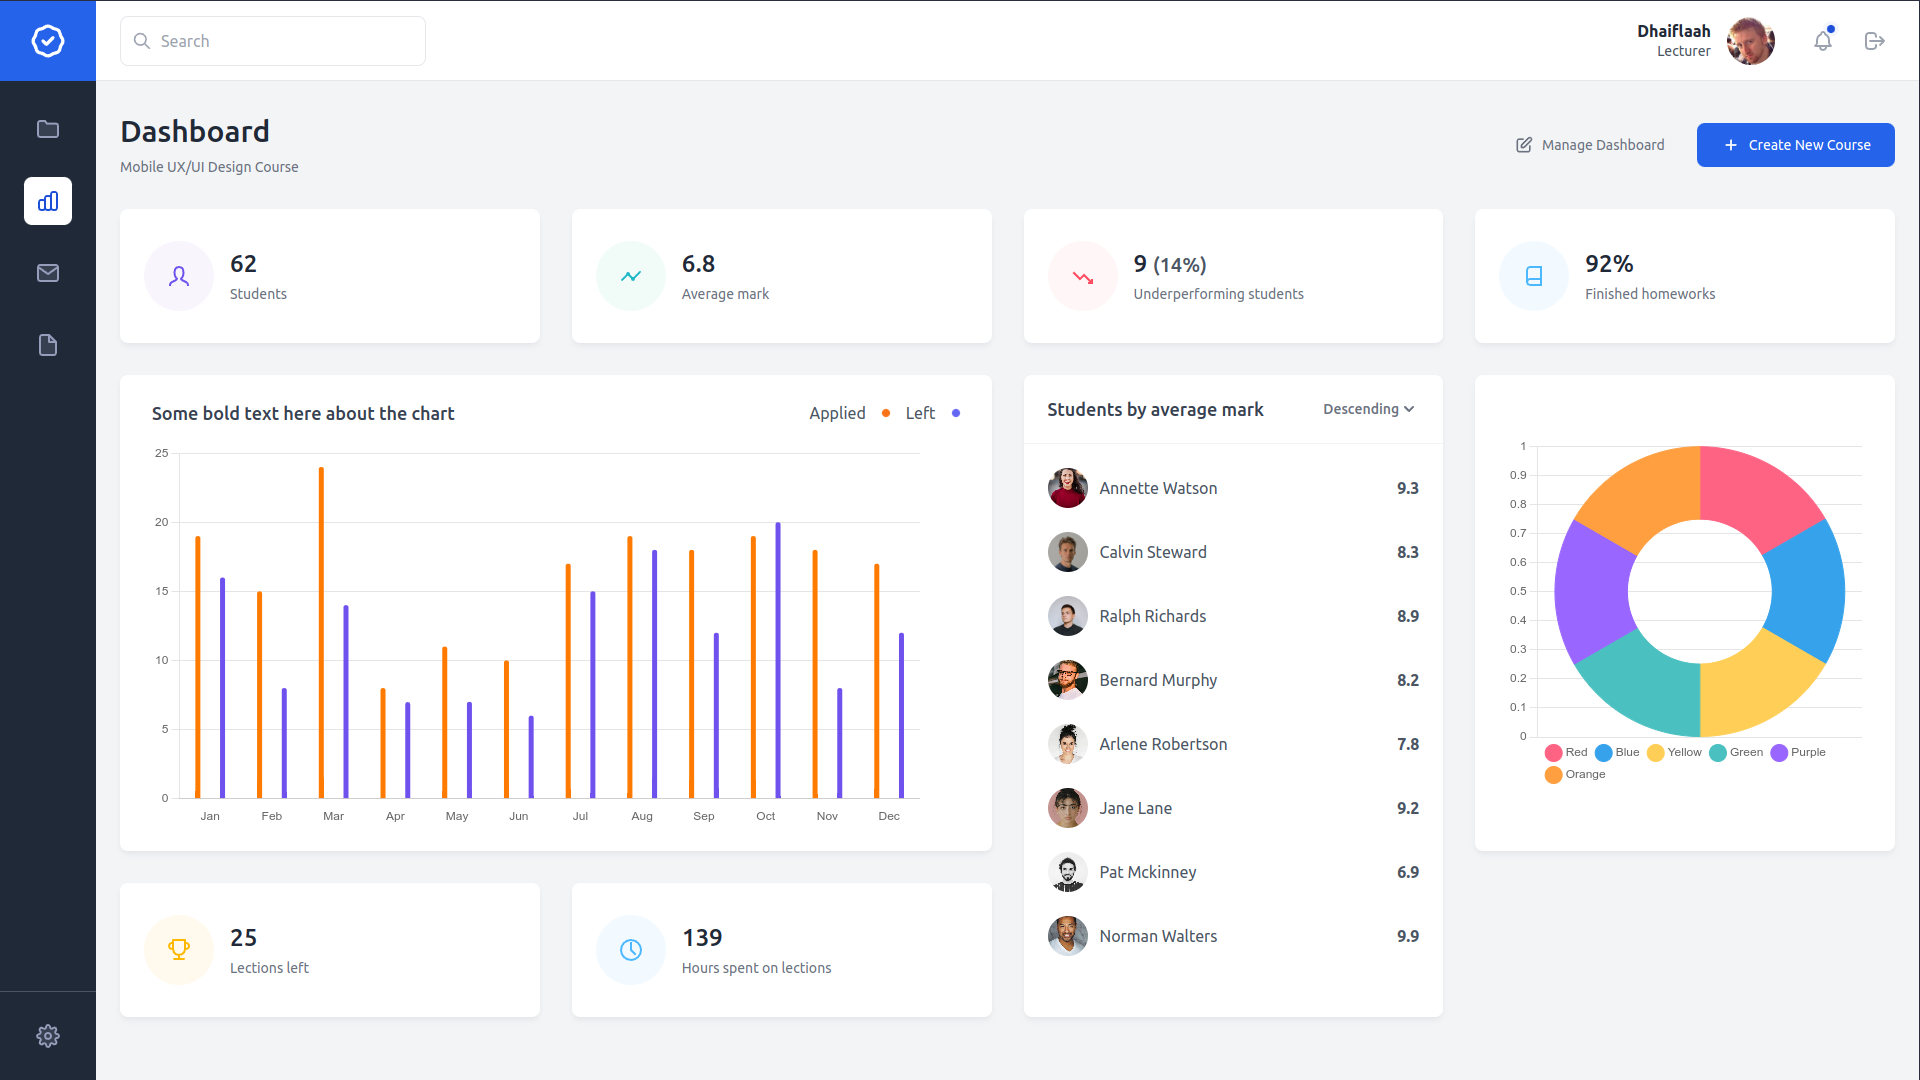The height and width of the screenshot is (1080, 1920).
Task: Open settings gear at sidebar bottom
Action: tap(48, 1036)
